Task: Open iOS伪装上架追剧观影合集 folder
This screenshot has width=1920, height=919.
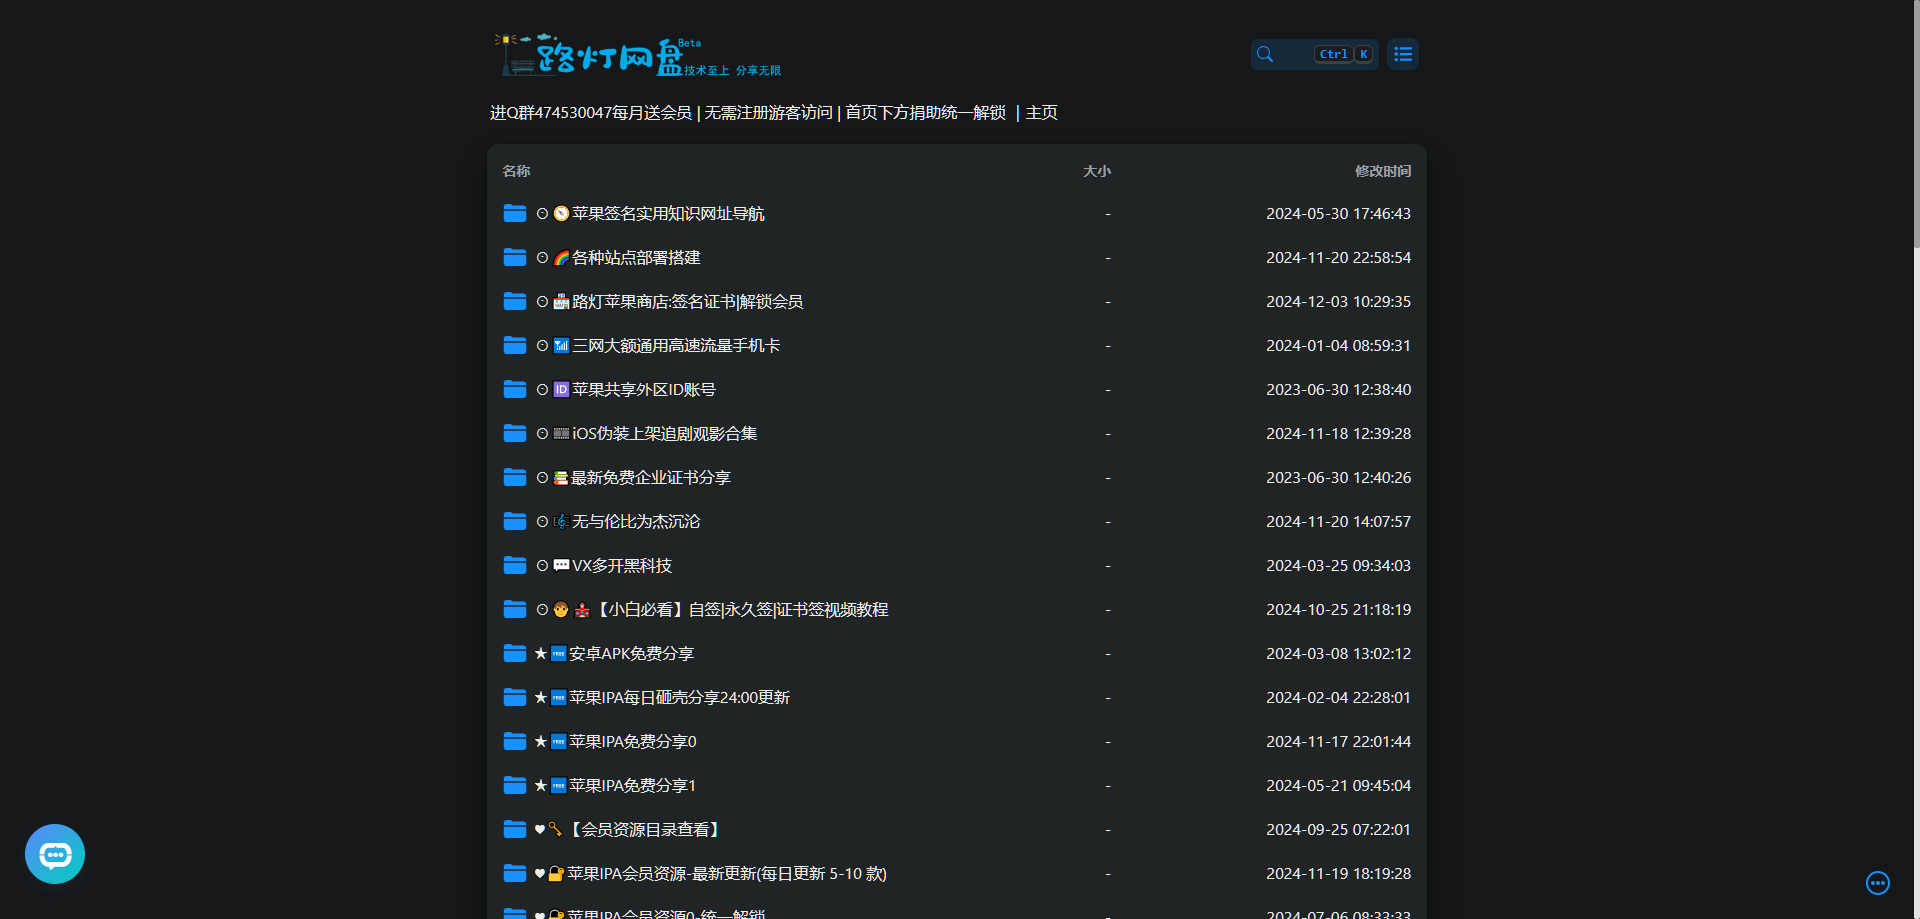Action: coord(957,433)
